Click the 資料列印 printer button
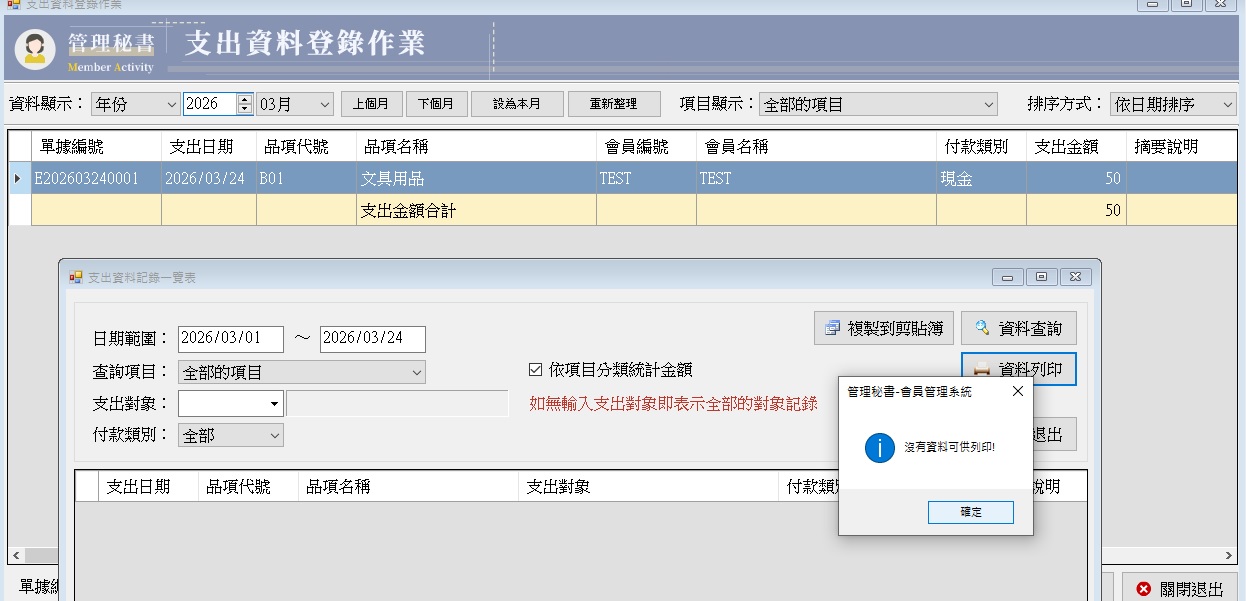 point(1018,369)
